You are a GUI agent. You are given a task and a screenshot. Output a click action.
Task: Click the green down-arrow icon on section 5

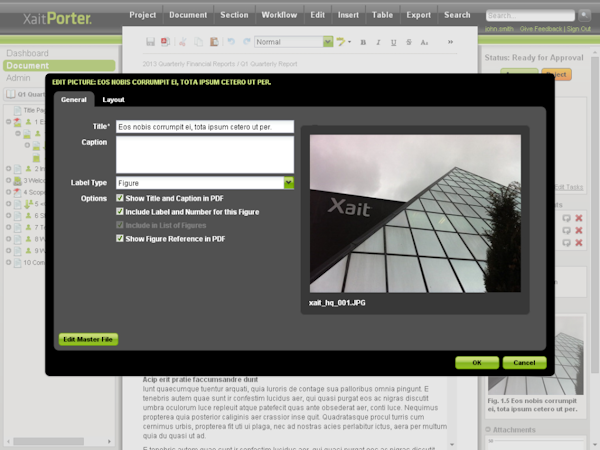(29, 204)
